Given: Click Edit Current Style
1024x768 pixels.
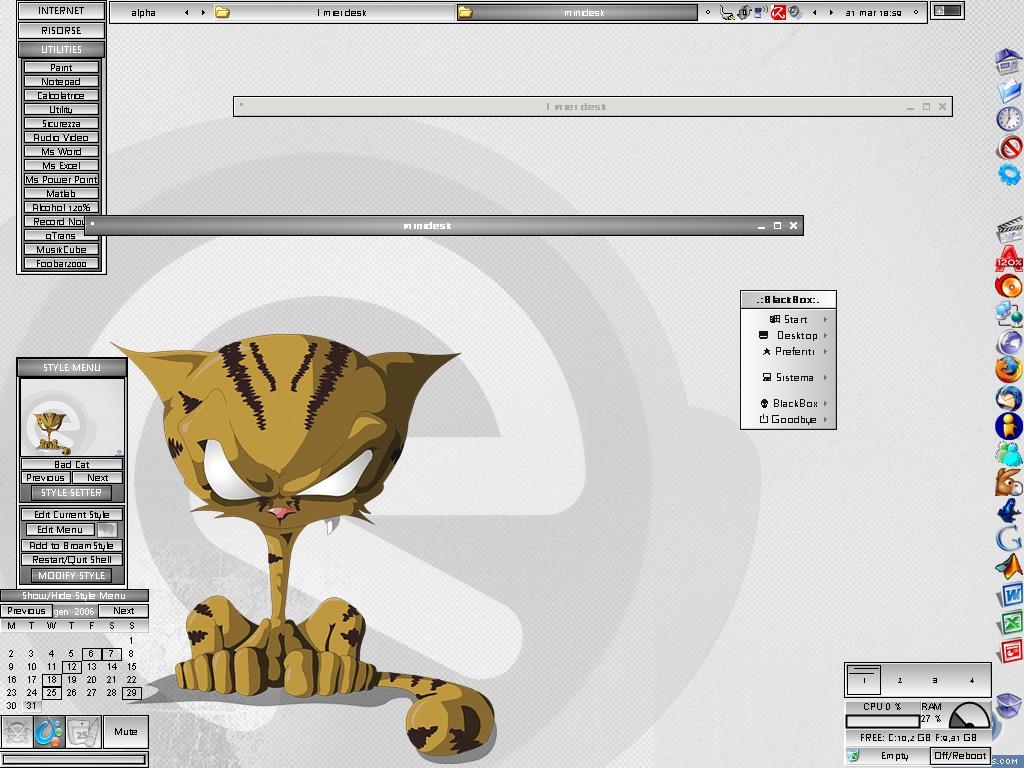Looking at the screenshot, I should coord(72,515).
